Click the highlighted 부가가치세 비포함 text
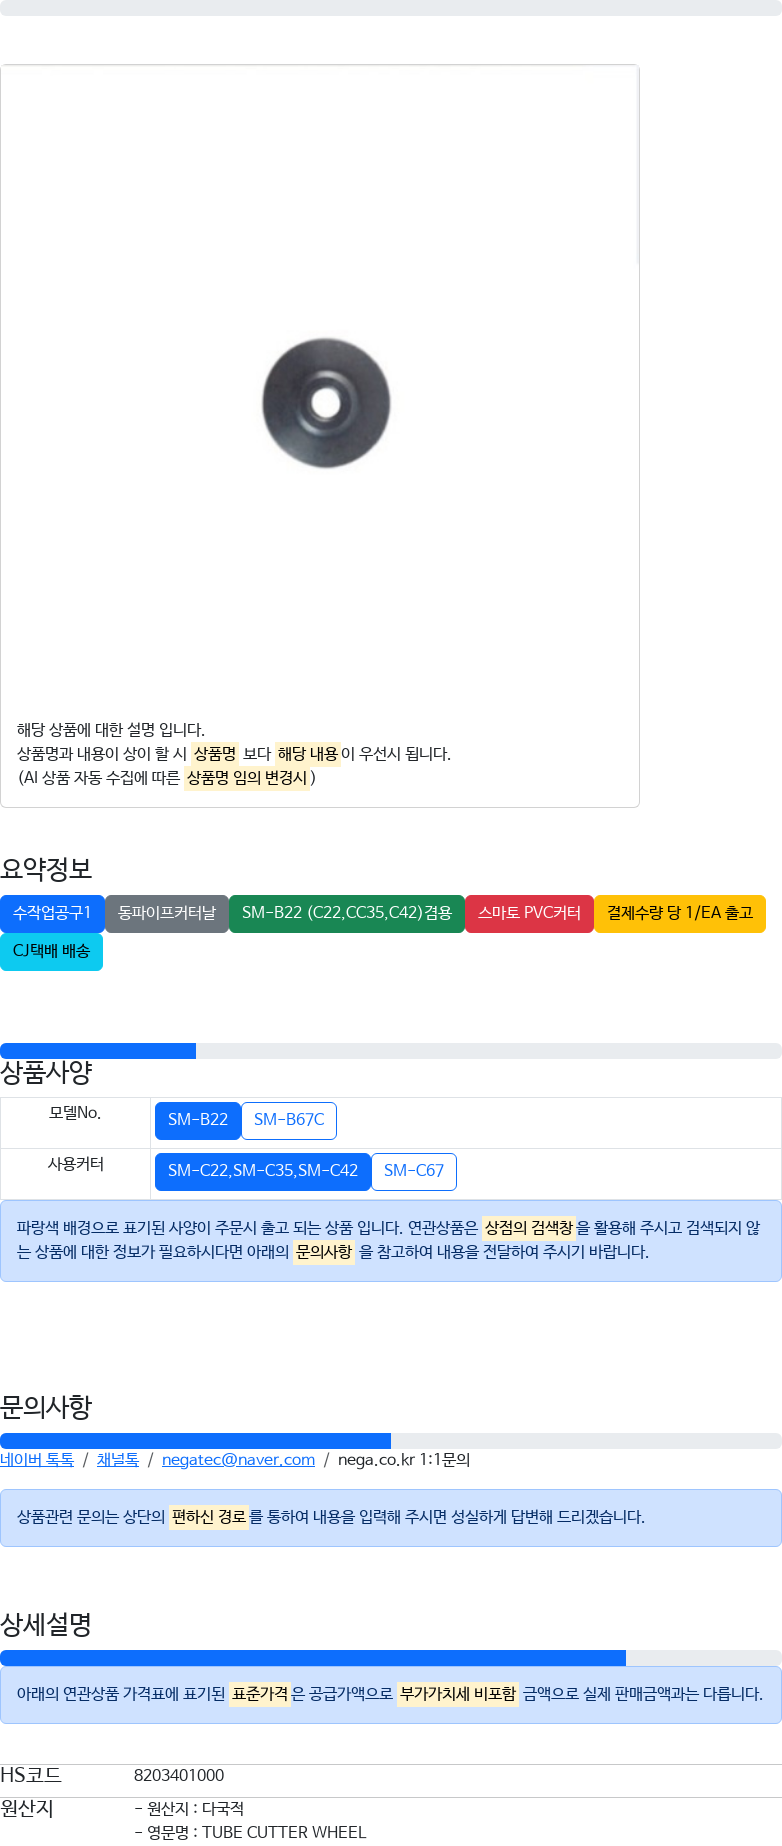This screenshot has width=782, height=1846. click(x=458, y=1694)
